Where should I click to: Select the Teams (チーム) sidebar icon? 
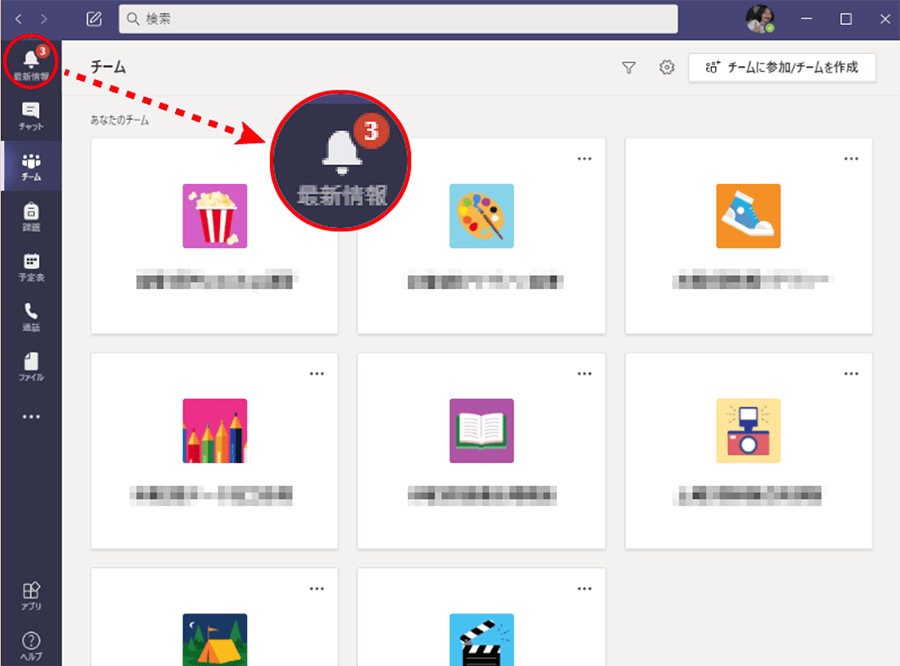coord(31,166)
